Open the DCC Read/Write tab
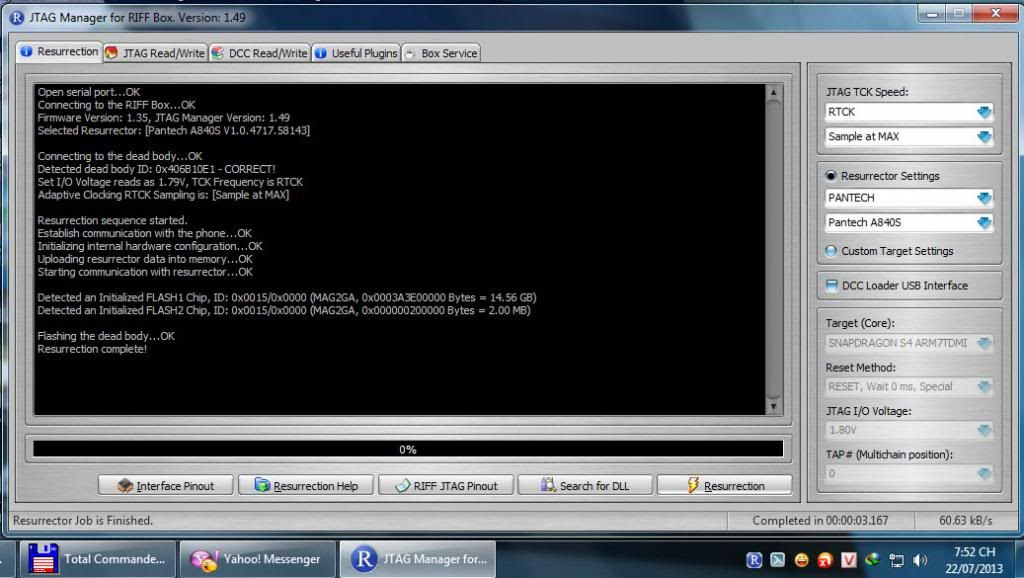 click(259, 53)
